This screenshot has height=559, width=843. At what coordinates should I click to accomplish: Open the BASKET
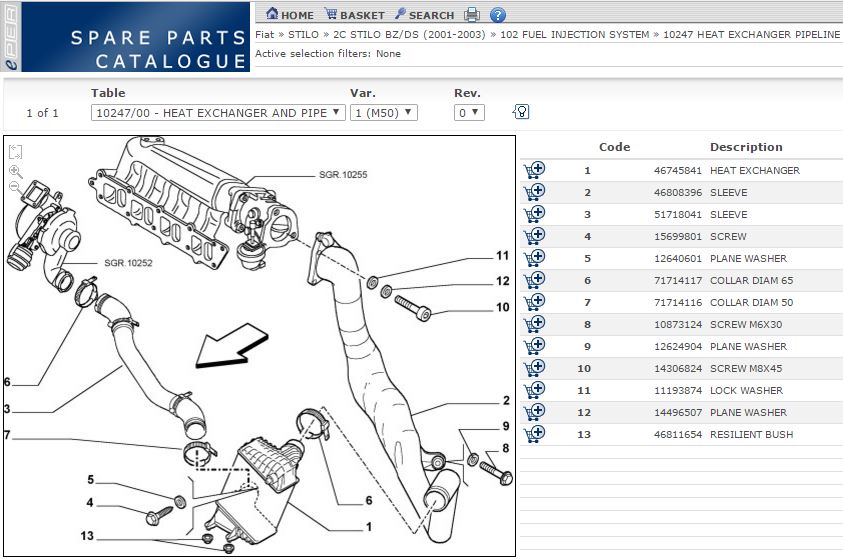pyautogui.click(x=354, y=15)
